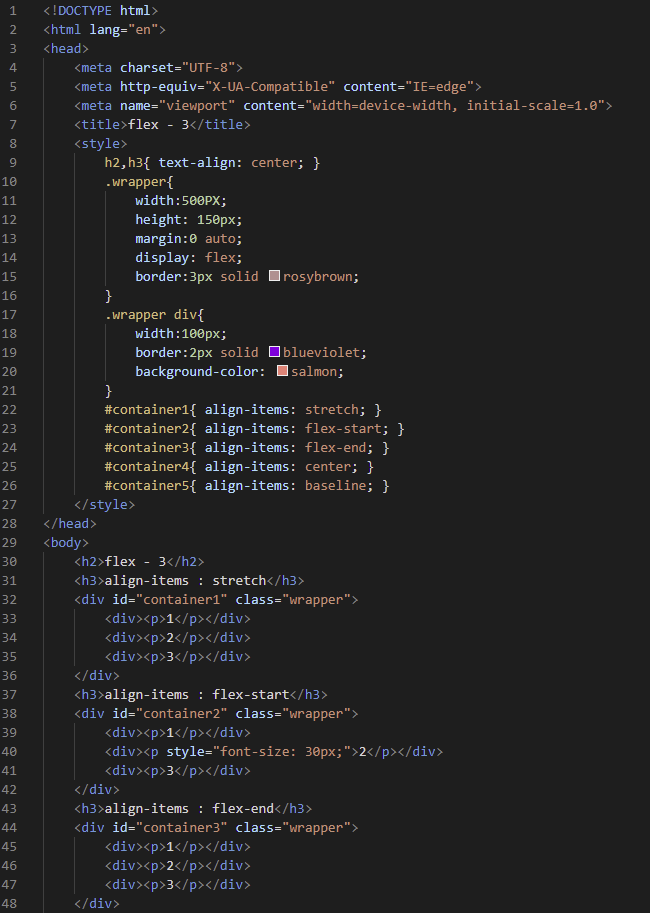650x913 pixels.
Task: Click the #container4 selector
Action: click(147, 466)
